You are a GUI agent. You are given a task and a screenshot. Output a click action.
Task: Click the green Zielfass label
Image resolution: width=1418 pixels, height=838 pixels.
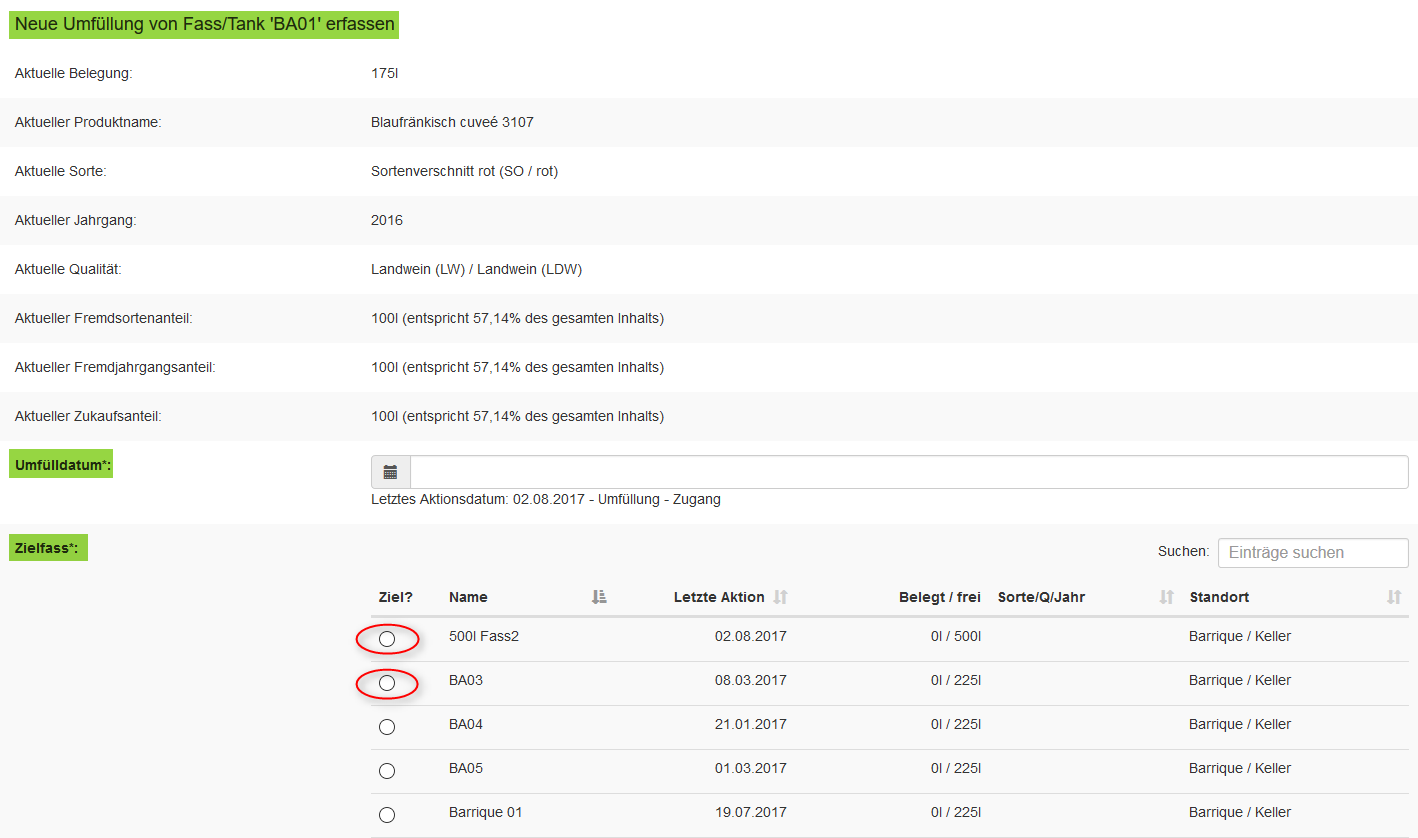(x=48, y=548)
